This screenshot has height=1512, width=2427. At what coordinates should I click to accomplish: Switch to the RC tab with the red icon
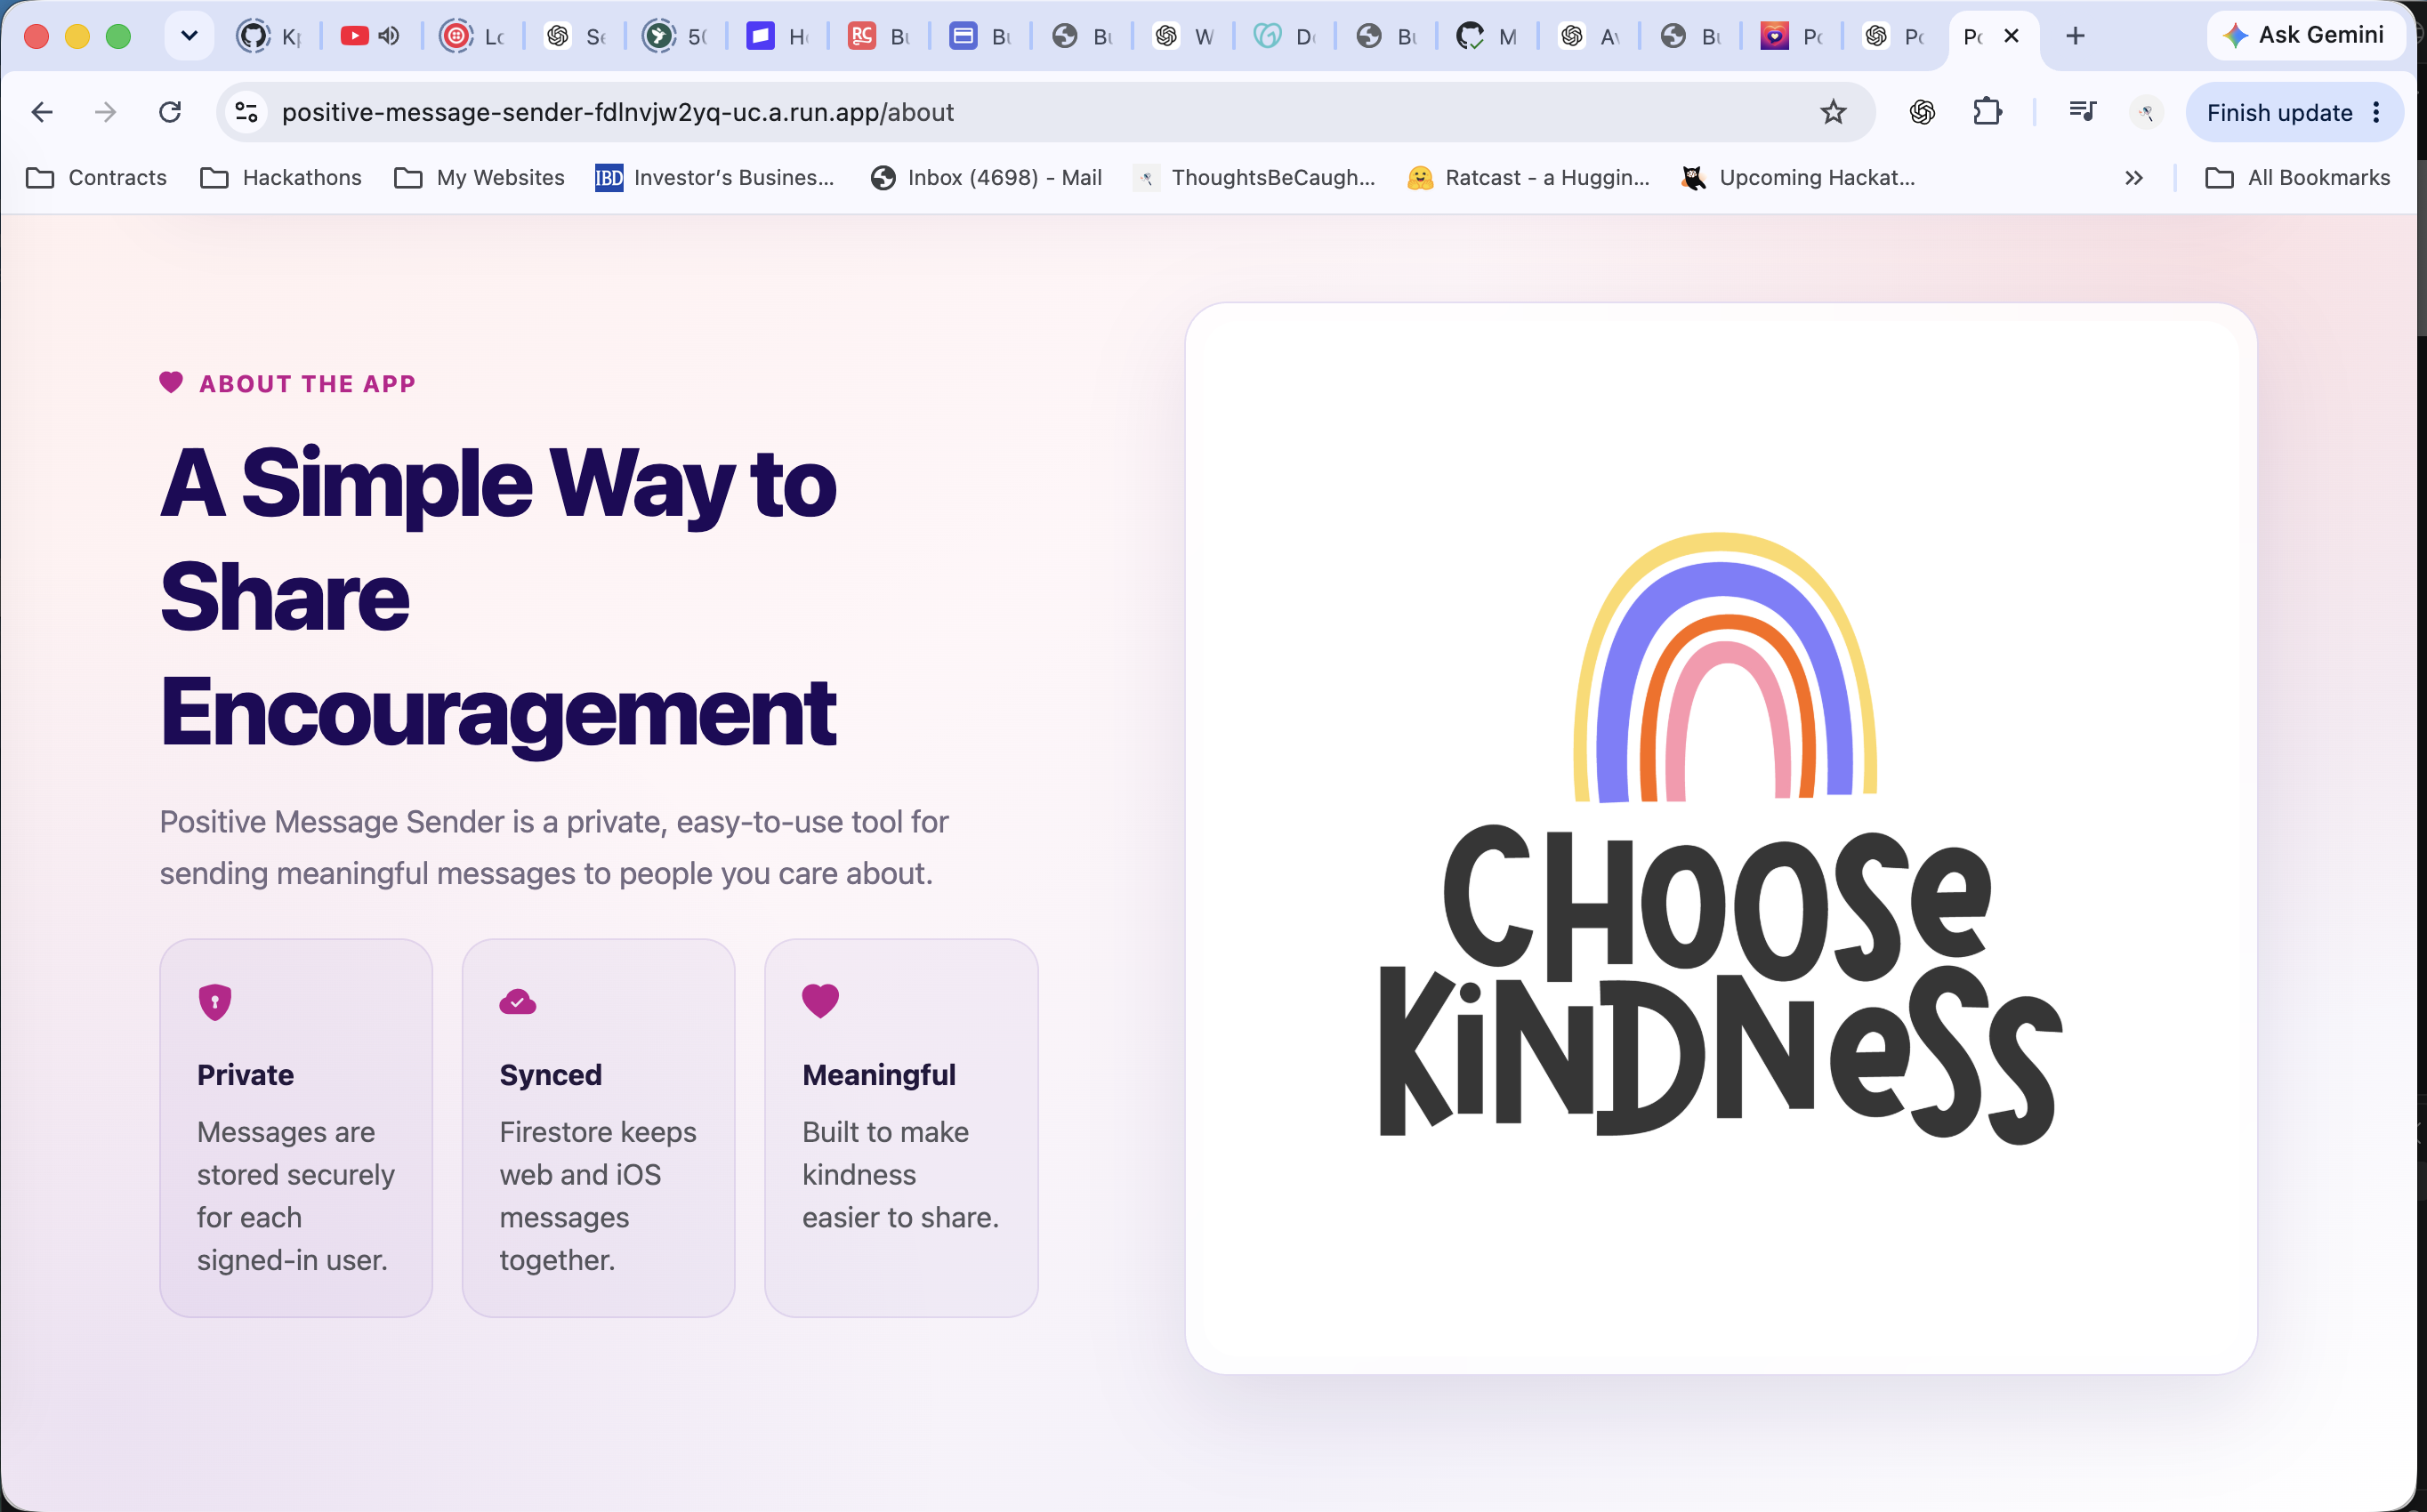pos(878,36)
